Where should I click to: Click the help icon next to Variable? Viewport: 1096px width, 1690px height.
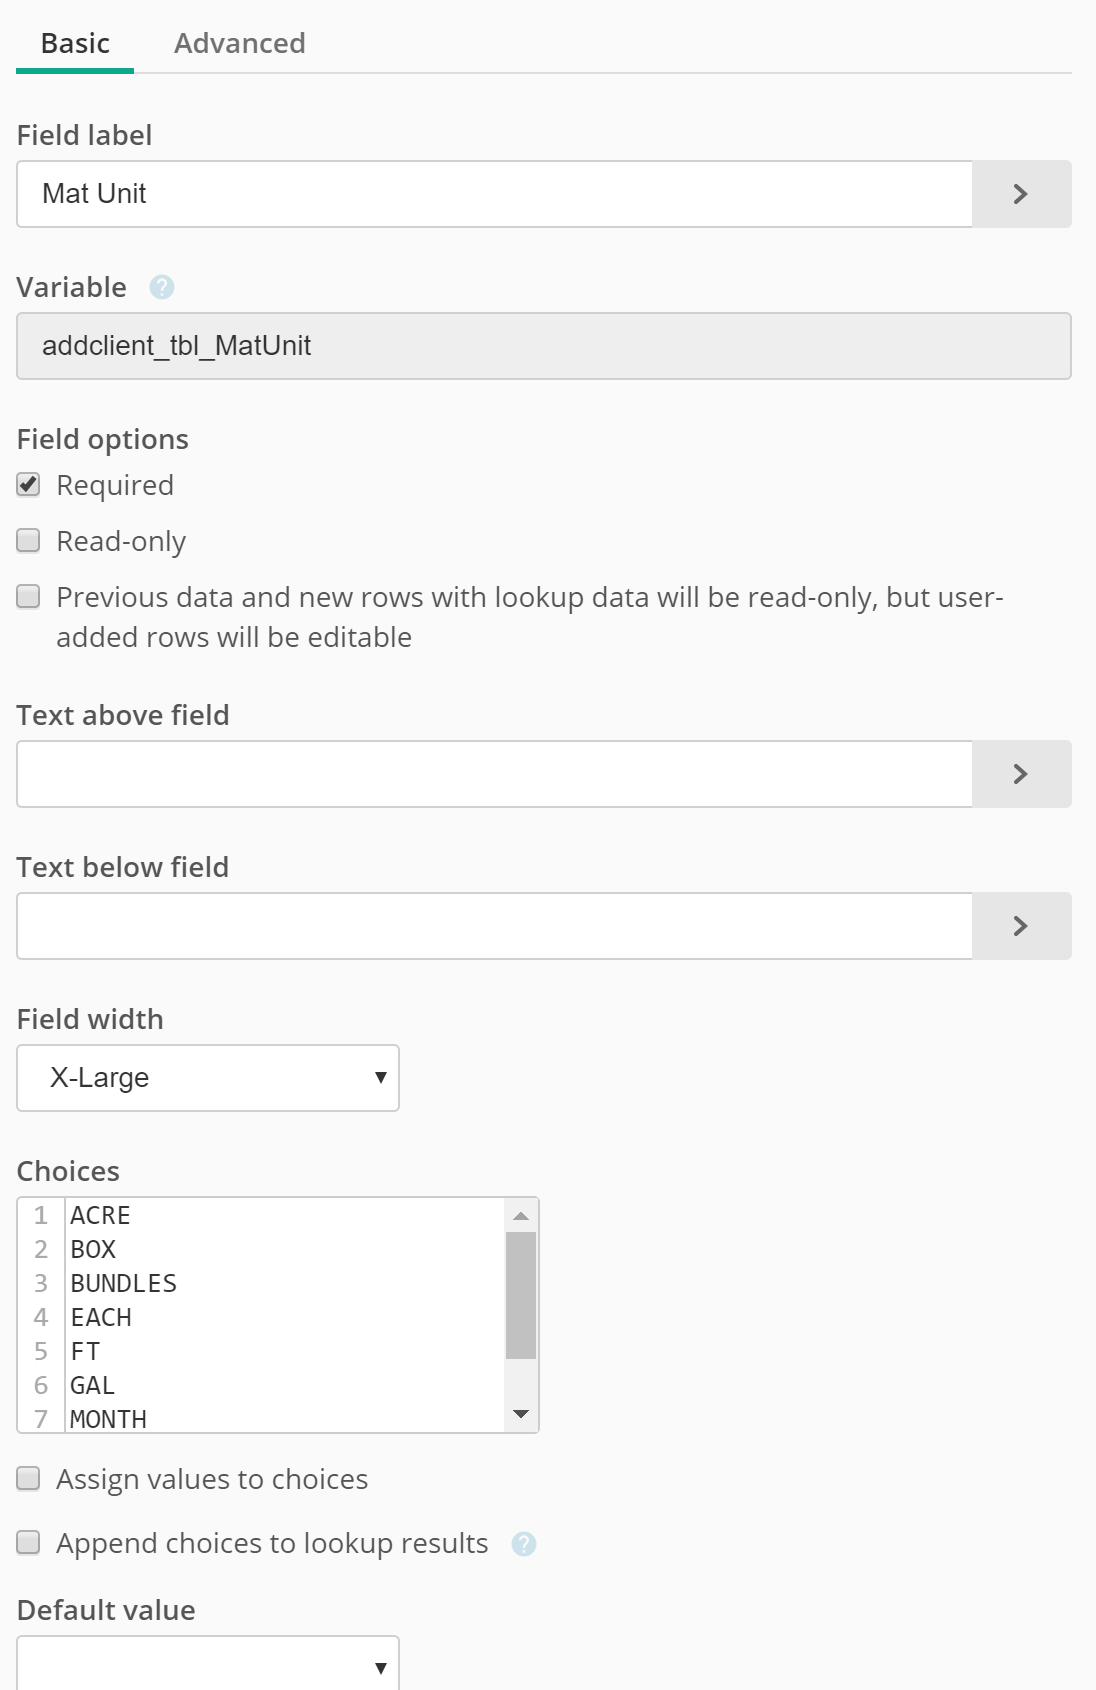tap(161, 288)
